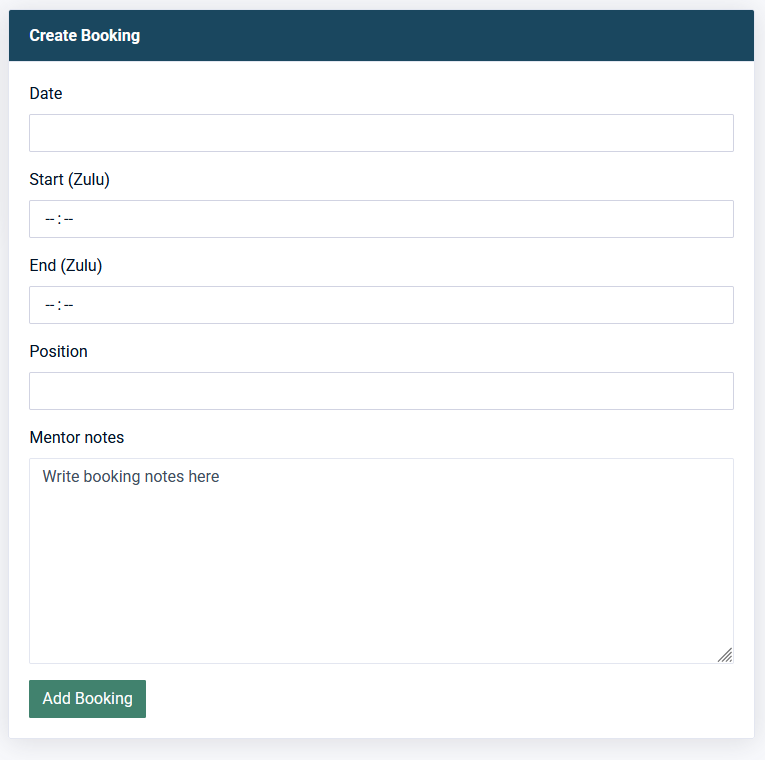Click the Mentor notes label
Viewport: 765px width, 760px height.
click(x=77, y=438)
